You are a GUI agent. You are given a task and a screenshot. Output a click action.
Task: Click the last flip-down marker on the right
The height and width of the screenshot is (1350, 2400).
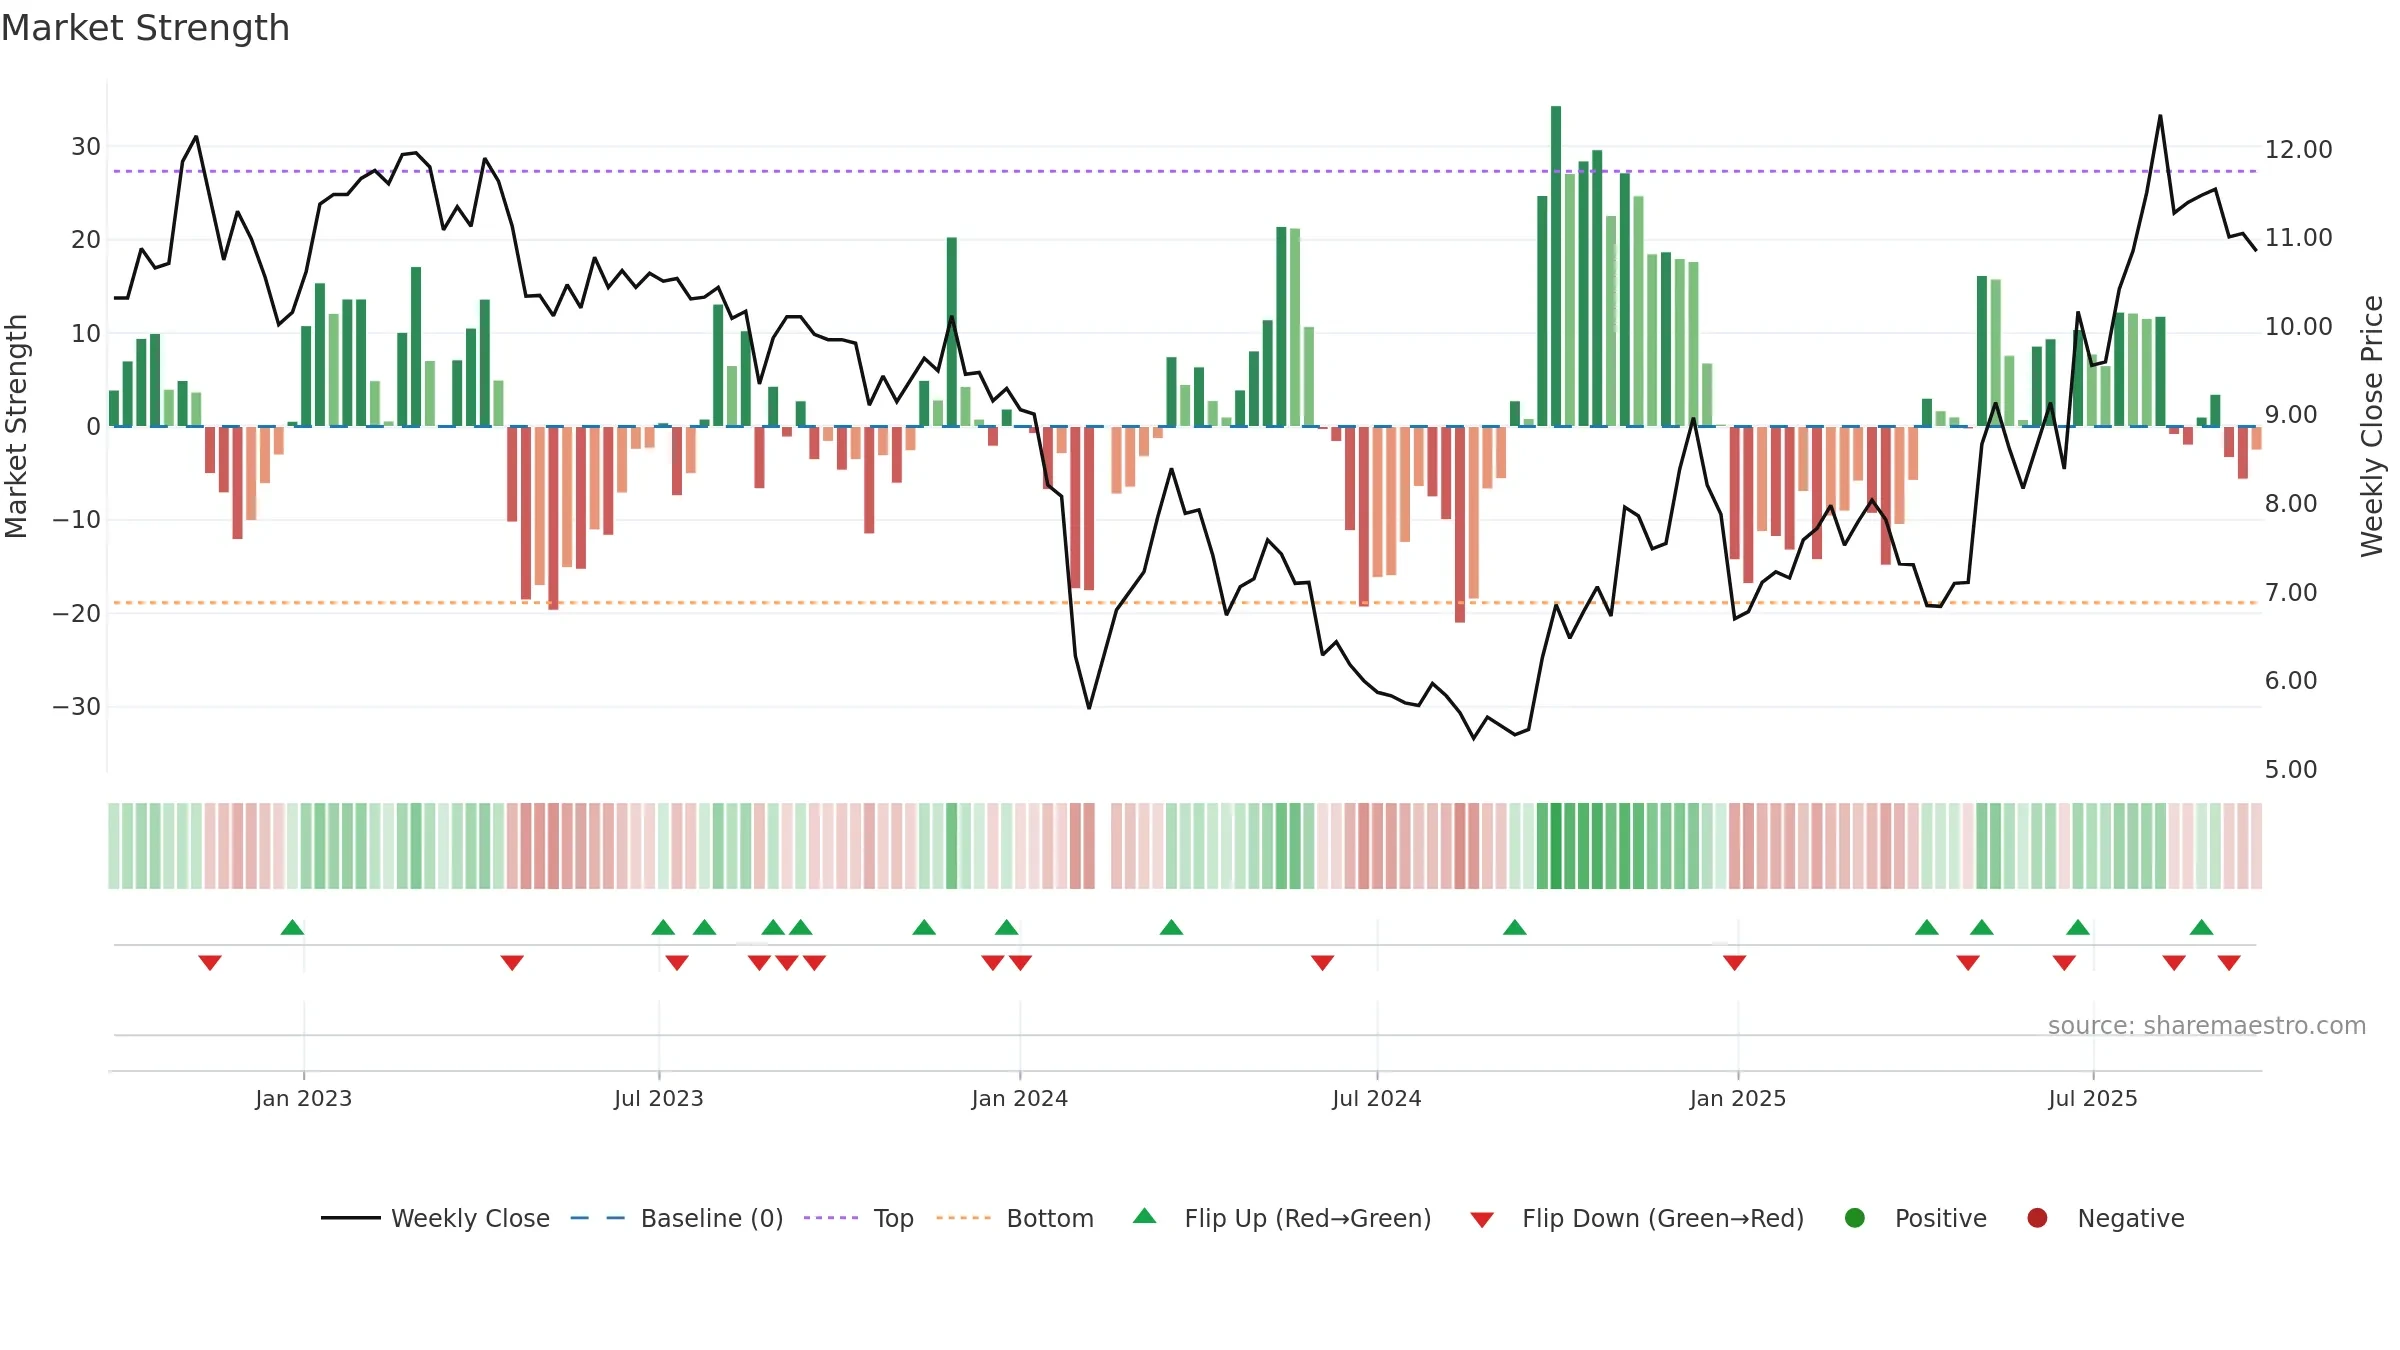(2229, 962)
